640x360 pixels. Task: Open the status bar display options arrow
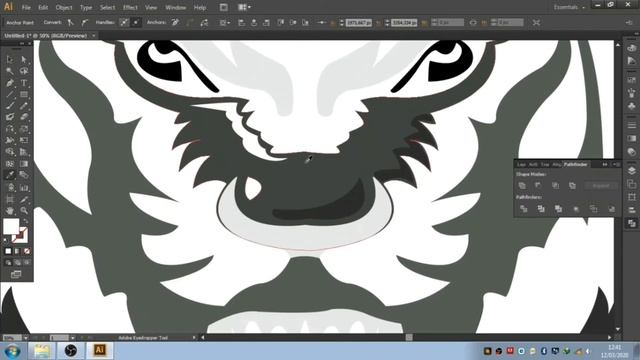(x=194, y=338)
